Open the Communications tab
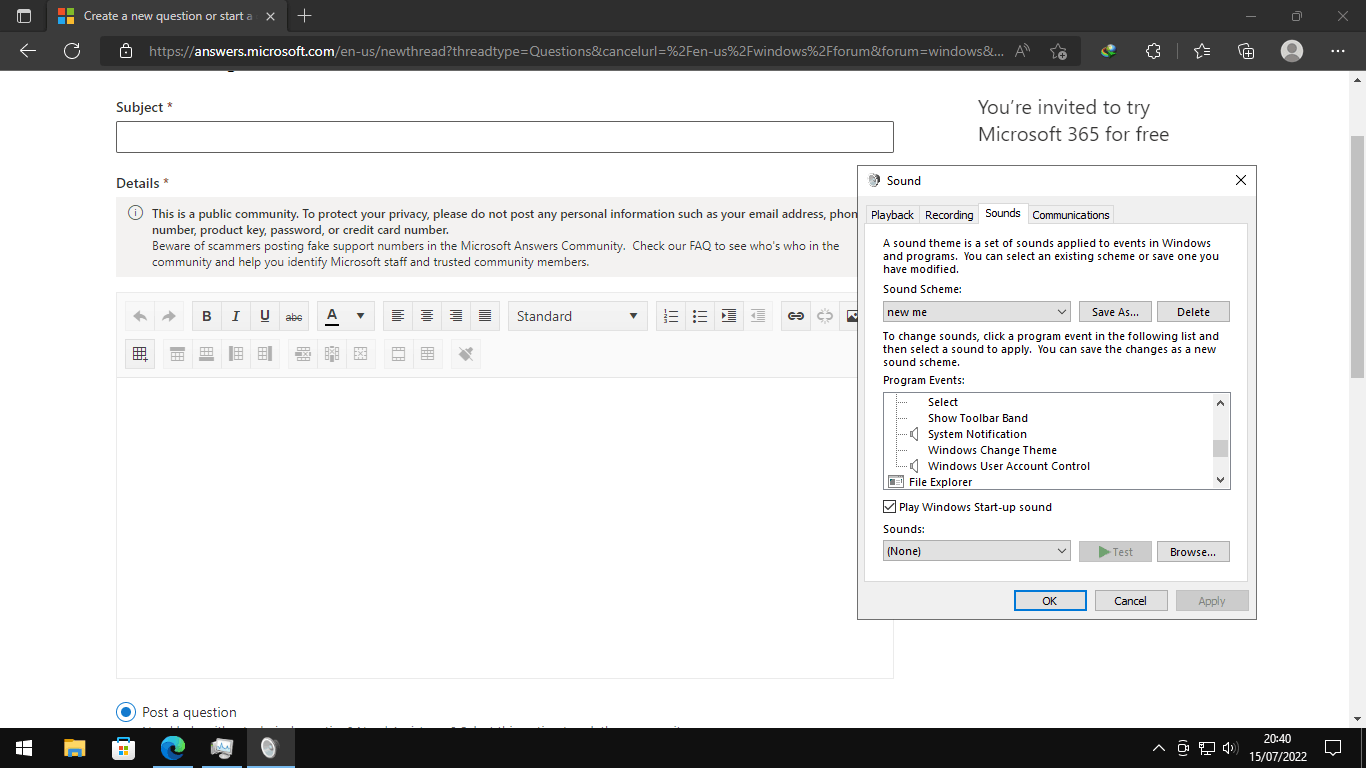Viewport: 1366px width, 768px height. 1071,214
